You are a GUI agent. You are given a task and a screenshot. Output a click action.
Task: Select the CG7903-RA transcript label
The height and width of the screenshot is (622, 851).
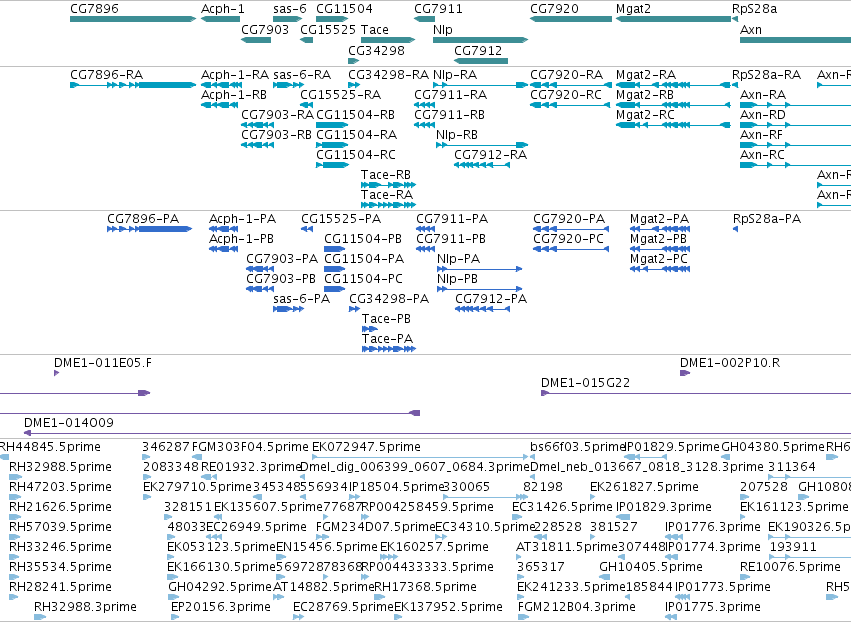(x=277, y=115)
